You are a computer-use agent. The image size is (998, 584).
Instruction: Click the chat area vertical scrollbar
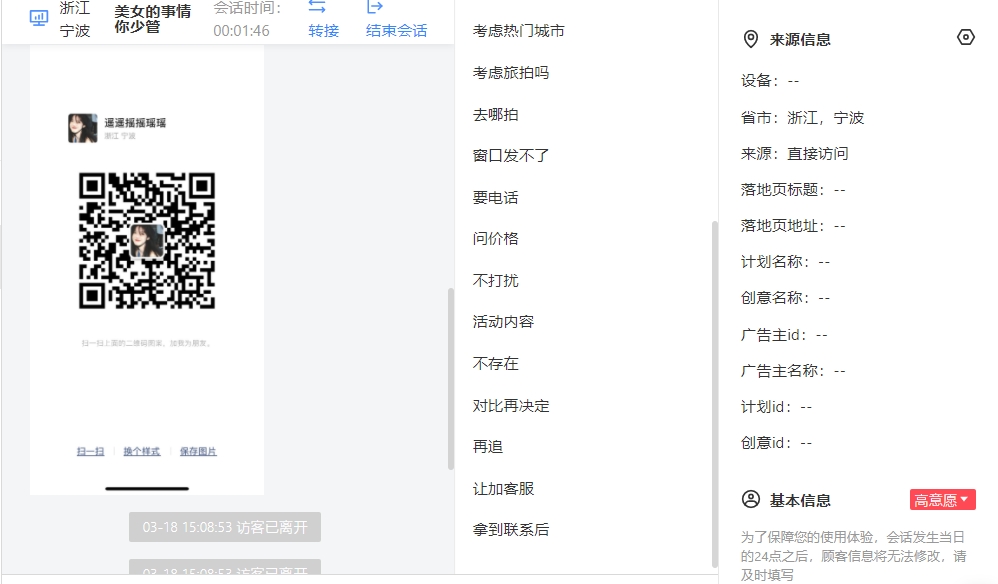point(451,379)
